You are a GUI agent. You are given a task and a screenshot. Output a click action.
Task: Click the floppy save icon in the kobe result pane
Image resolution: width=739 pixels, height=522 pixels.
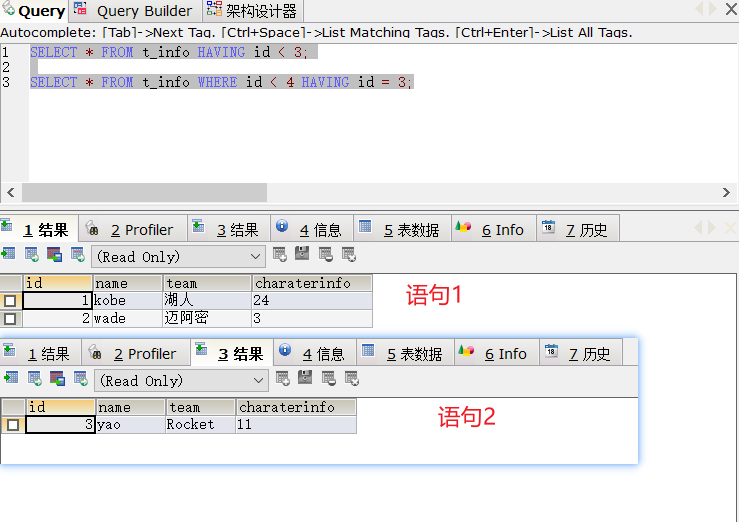click(x=302, y=253)
